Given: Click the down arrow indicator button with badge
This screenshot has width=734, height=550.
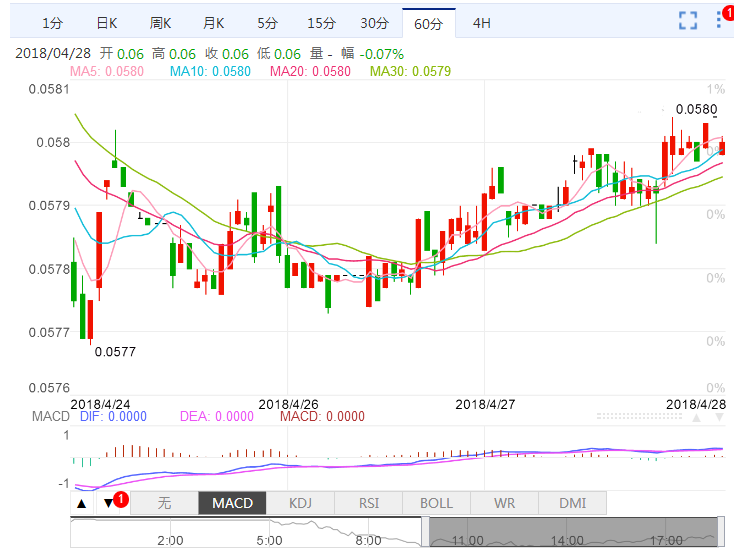Looking at the screenshot, I should [x=109, y=504].
